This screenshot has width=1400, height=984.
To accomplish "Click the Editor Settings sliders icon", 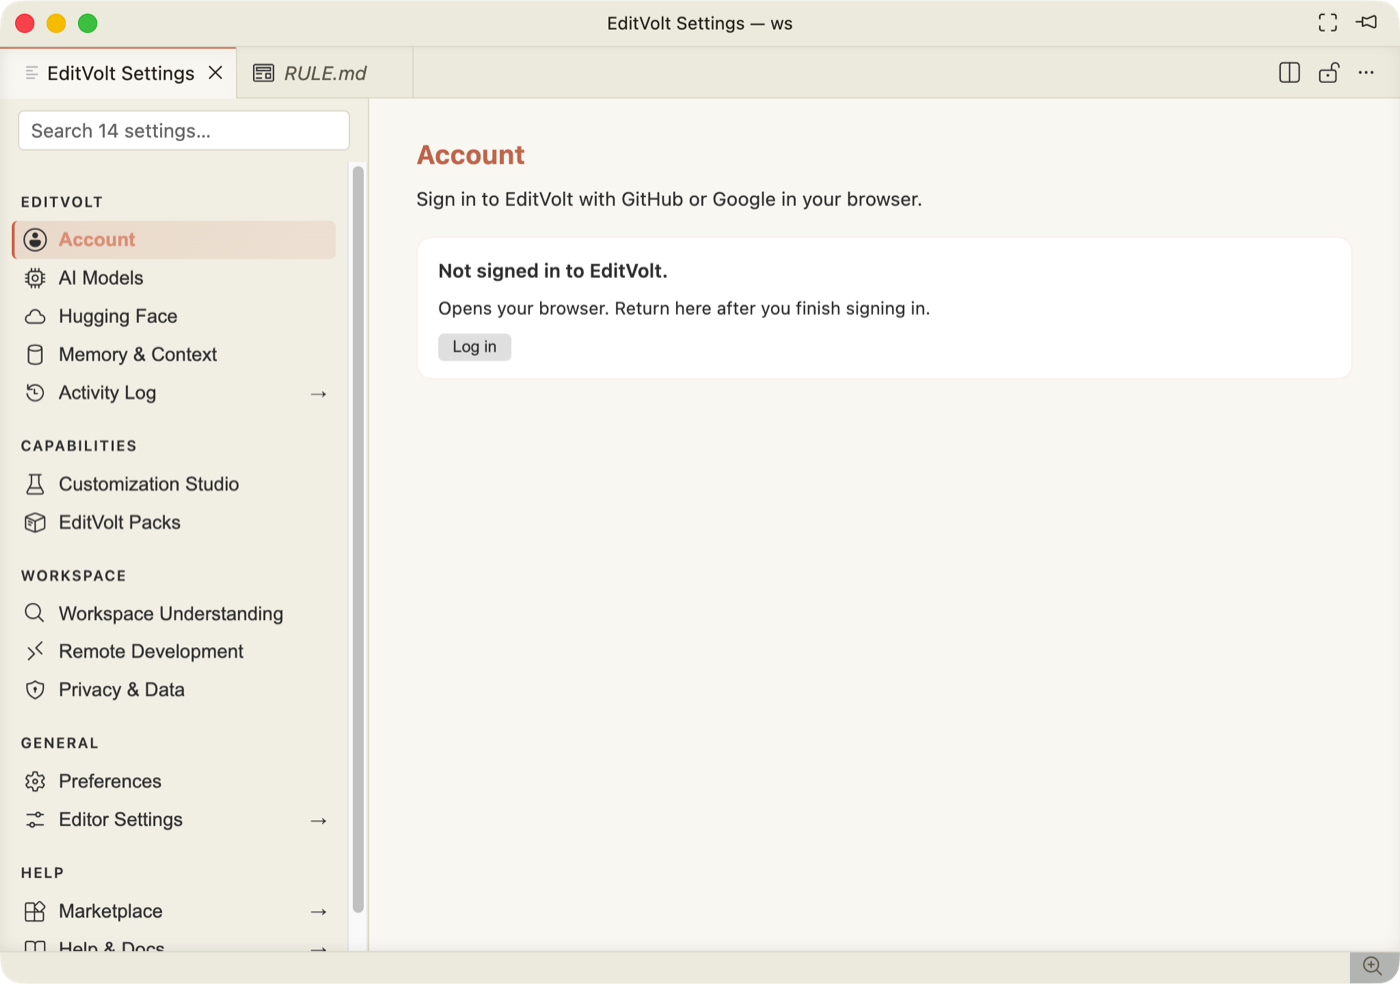I will pyautogui.click(x=35, y=820).
